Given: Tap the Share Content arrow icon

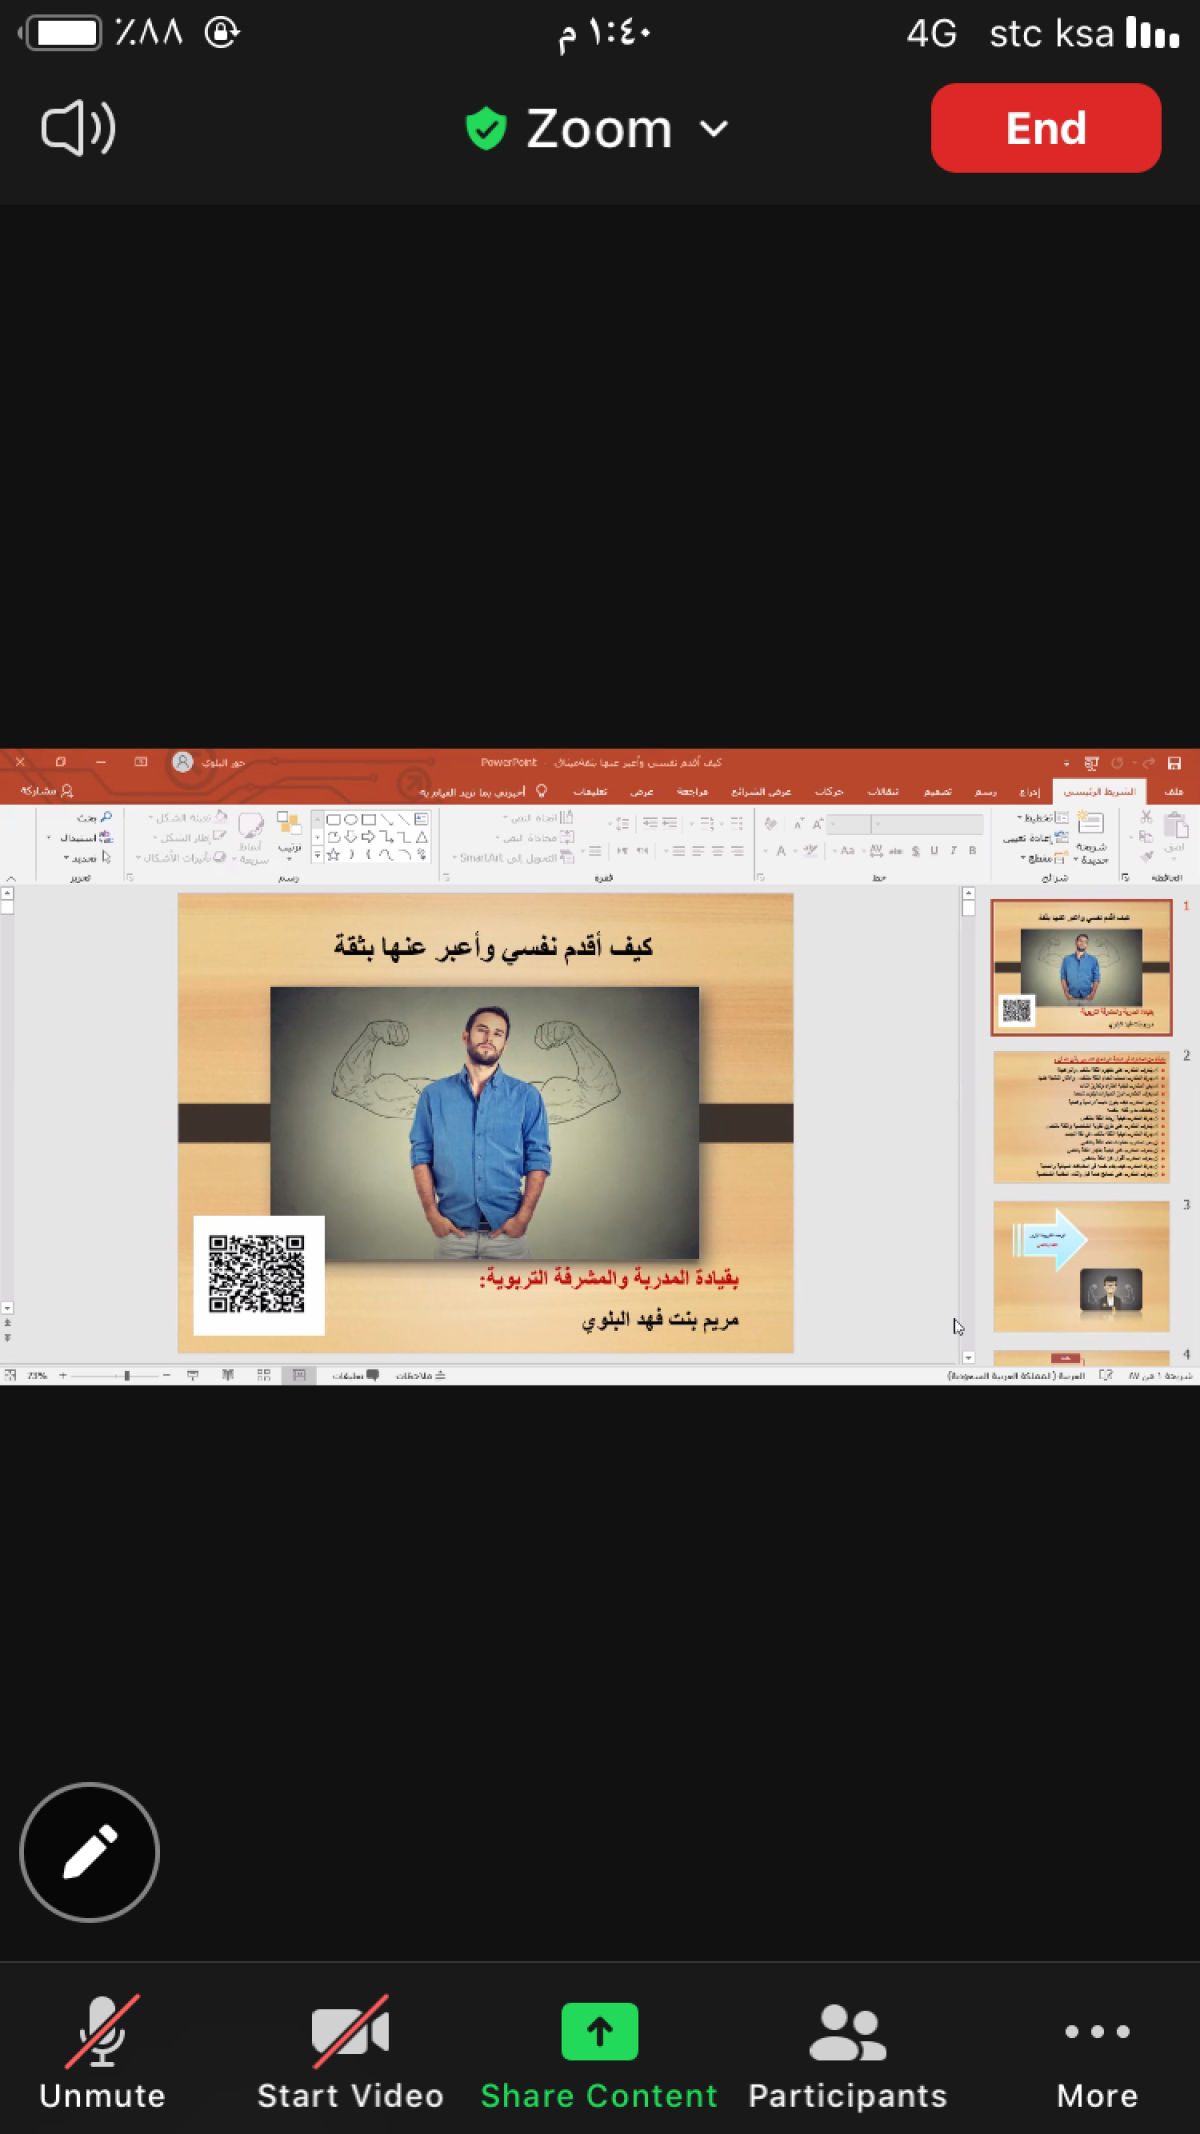Looking at the screenshot, I should [x=599, y=2031].
